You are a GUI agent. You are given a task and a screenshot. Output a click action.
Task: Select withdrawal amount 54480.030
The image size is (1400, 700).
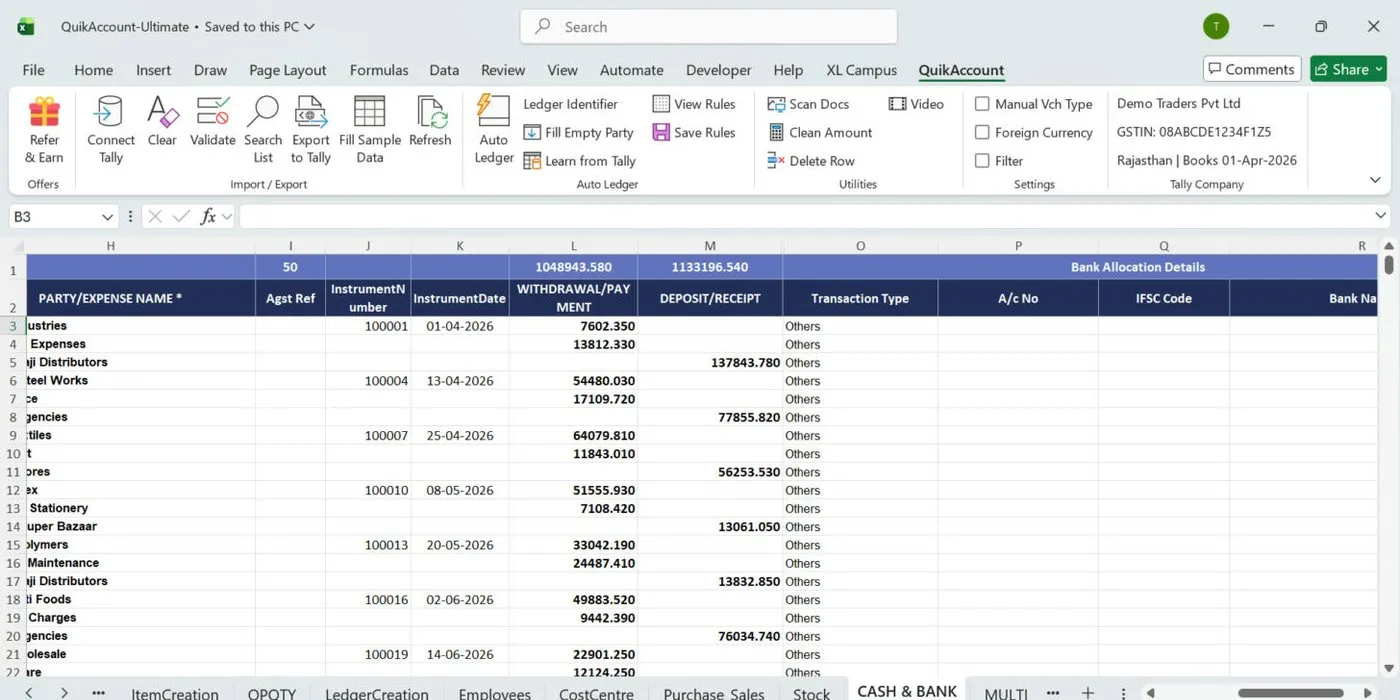(x=573, y=380)
